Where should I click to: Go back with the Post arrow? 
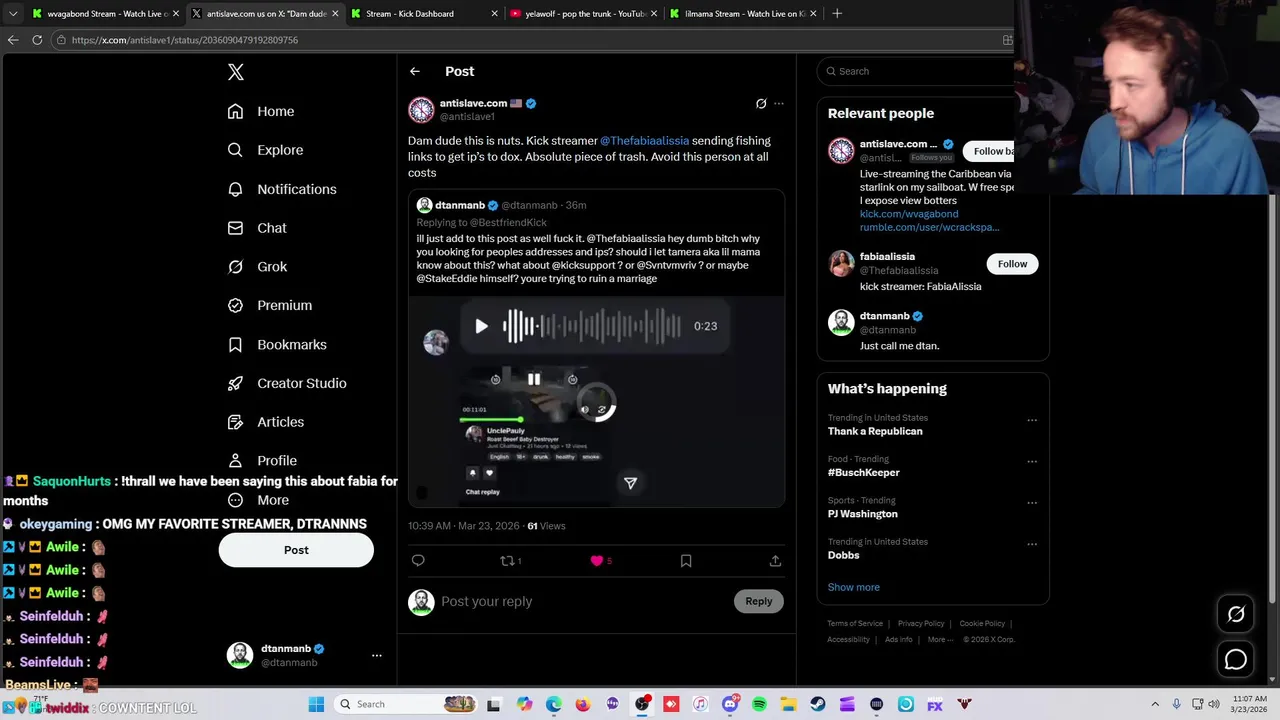[415, 71]
